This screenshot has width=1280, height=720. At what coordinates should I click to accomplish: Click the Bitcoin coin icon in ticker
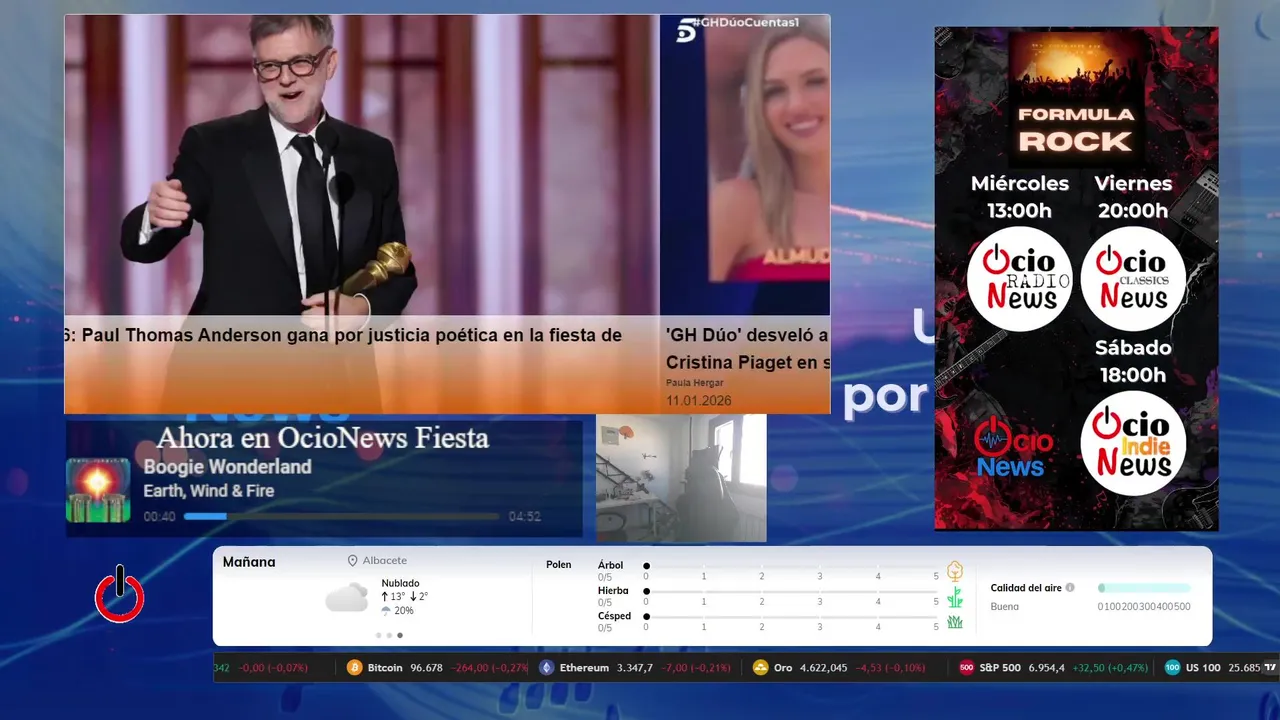pos(354,668)
